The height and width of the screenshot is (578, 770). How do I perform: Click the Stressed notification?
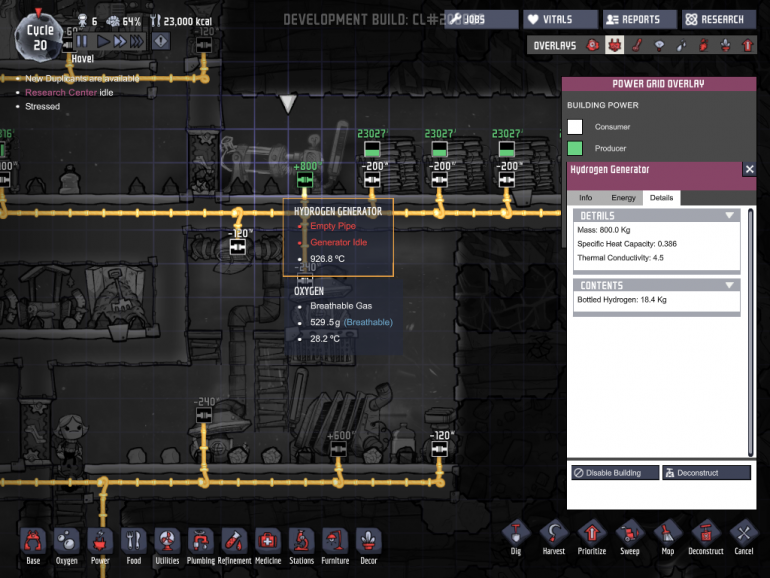[43, 106]
